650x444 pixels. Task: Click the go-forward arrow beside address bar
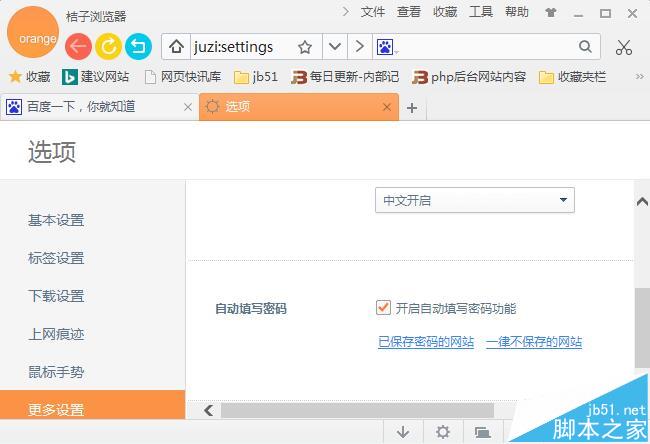coord(360,46)
